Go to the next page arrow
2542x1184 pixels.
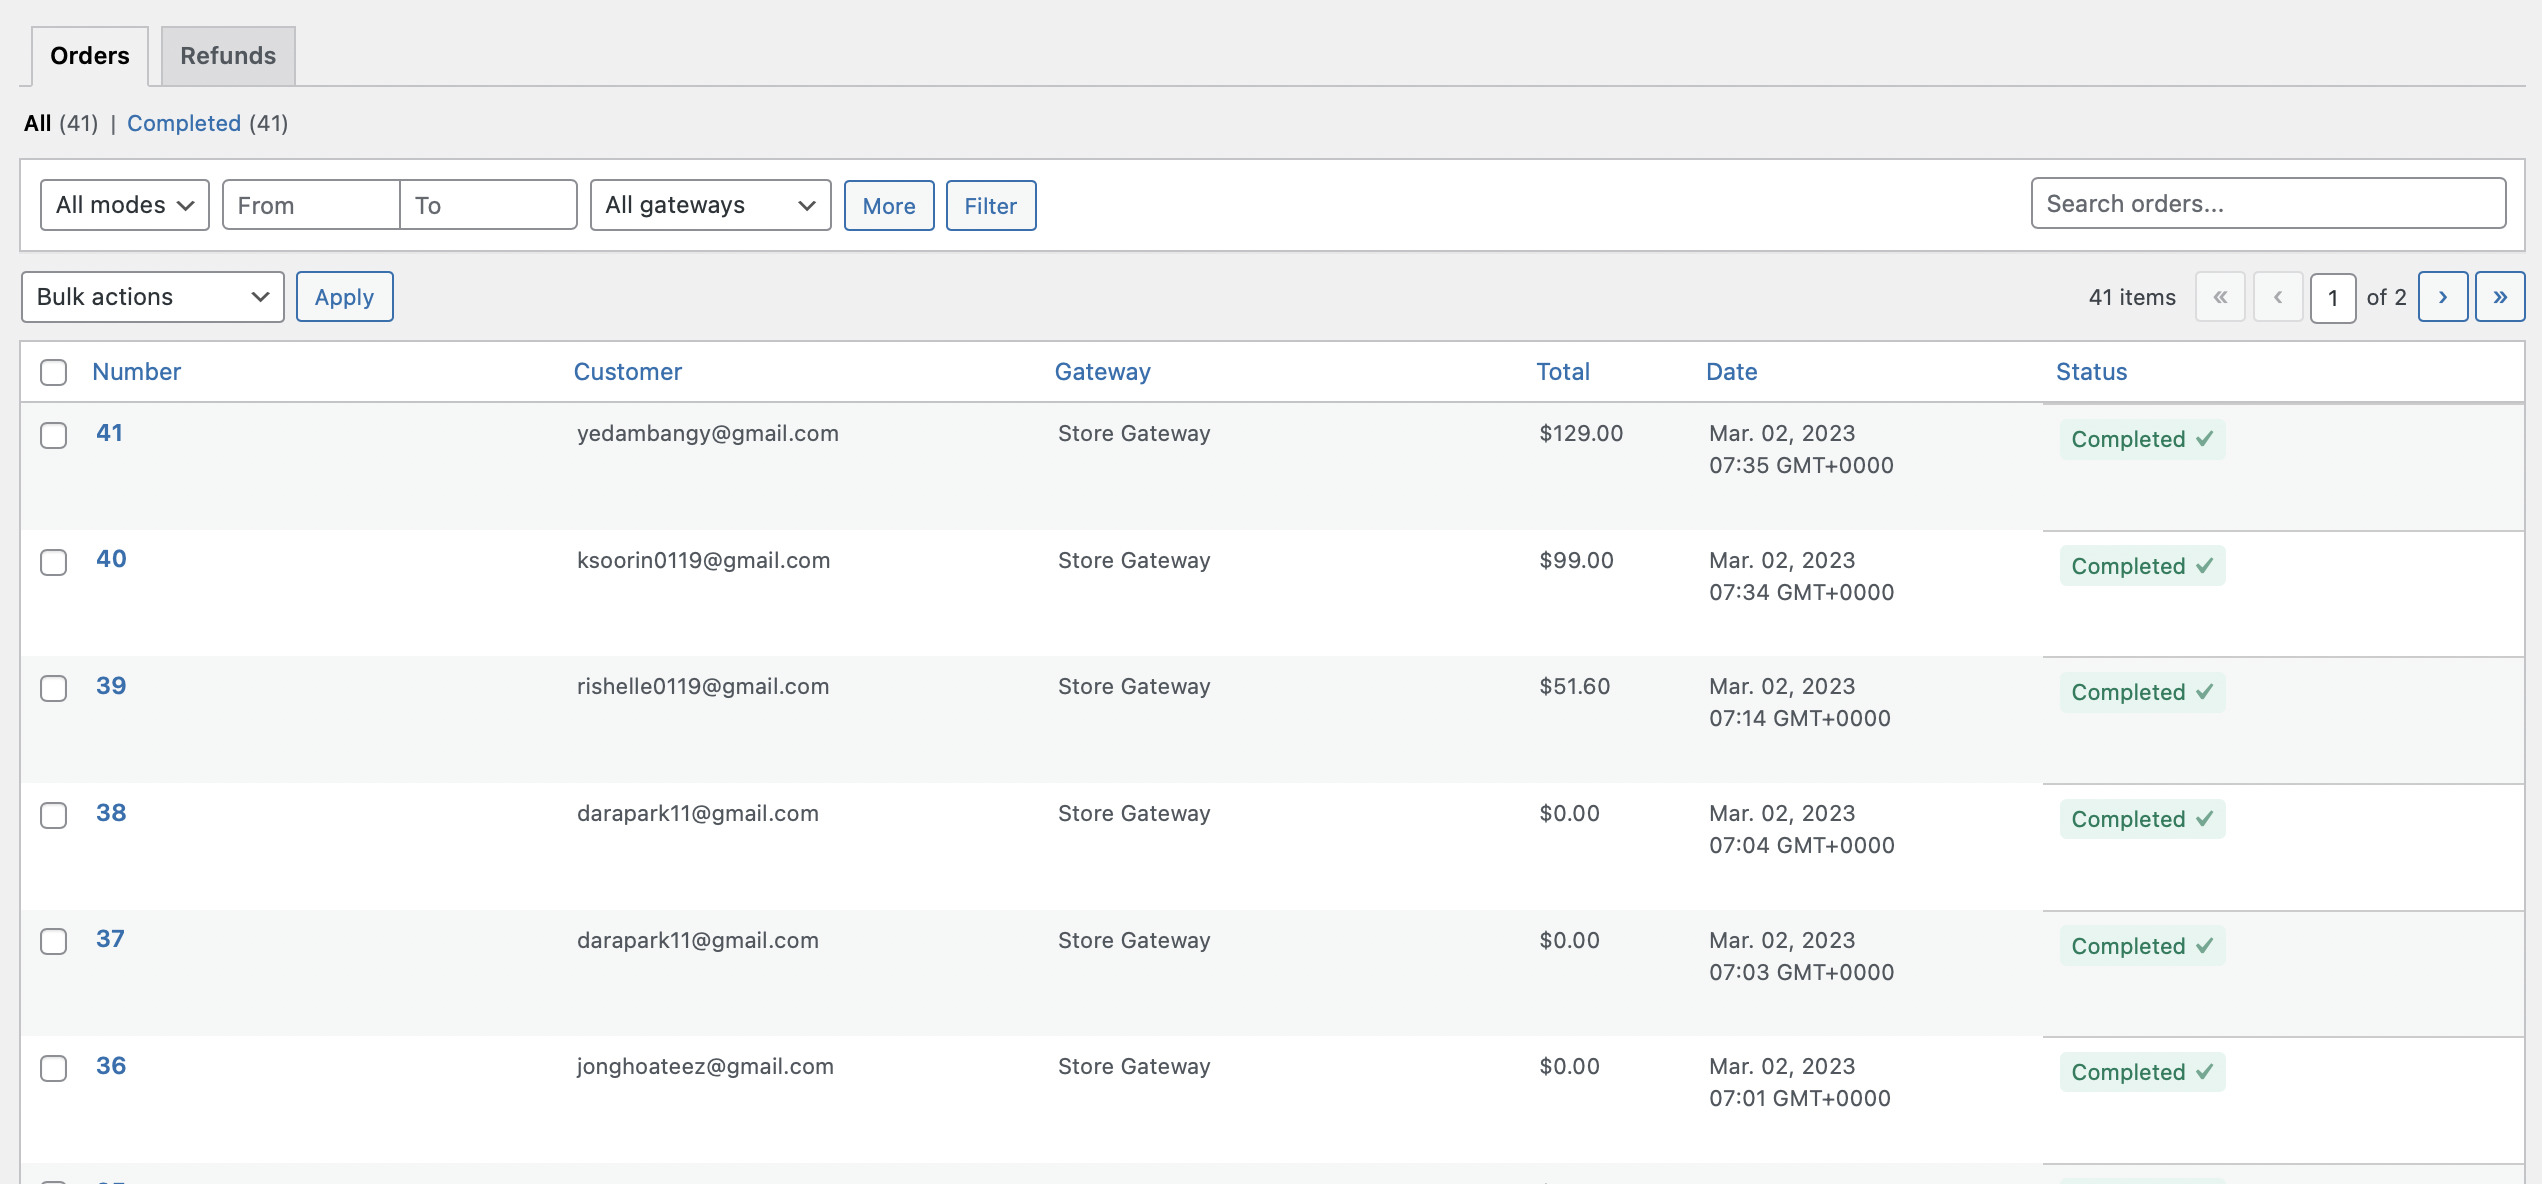pyautogui.click(x=2442, y=297)
